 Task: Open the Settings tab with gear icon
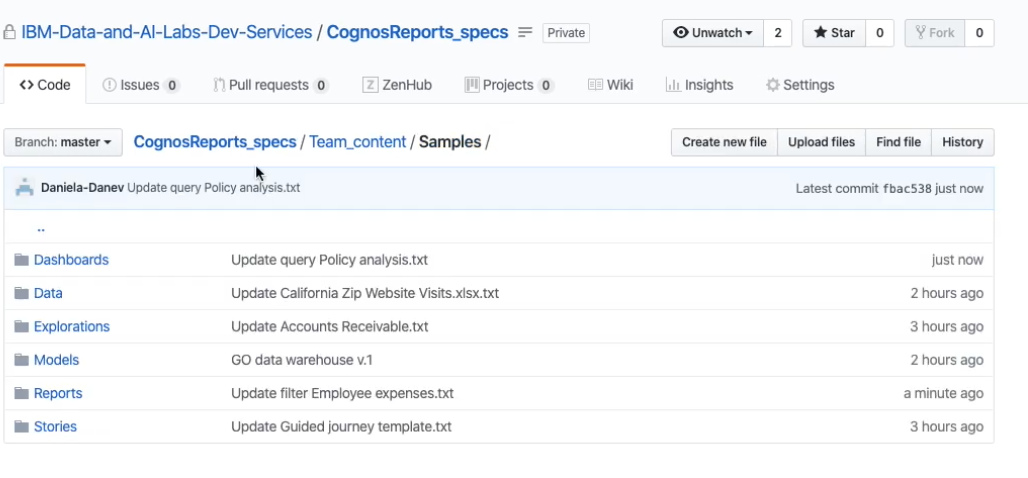[x=799, y=85]
